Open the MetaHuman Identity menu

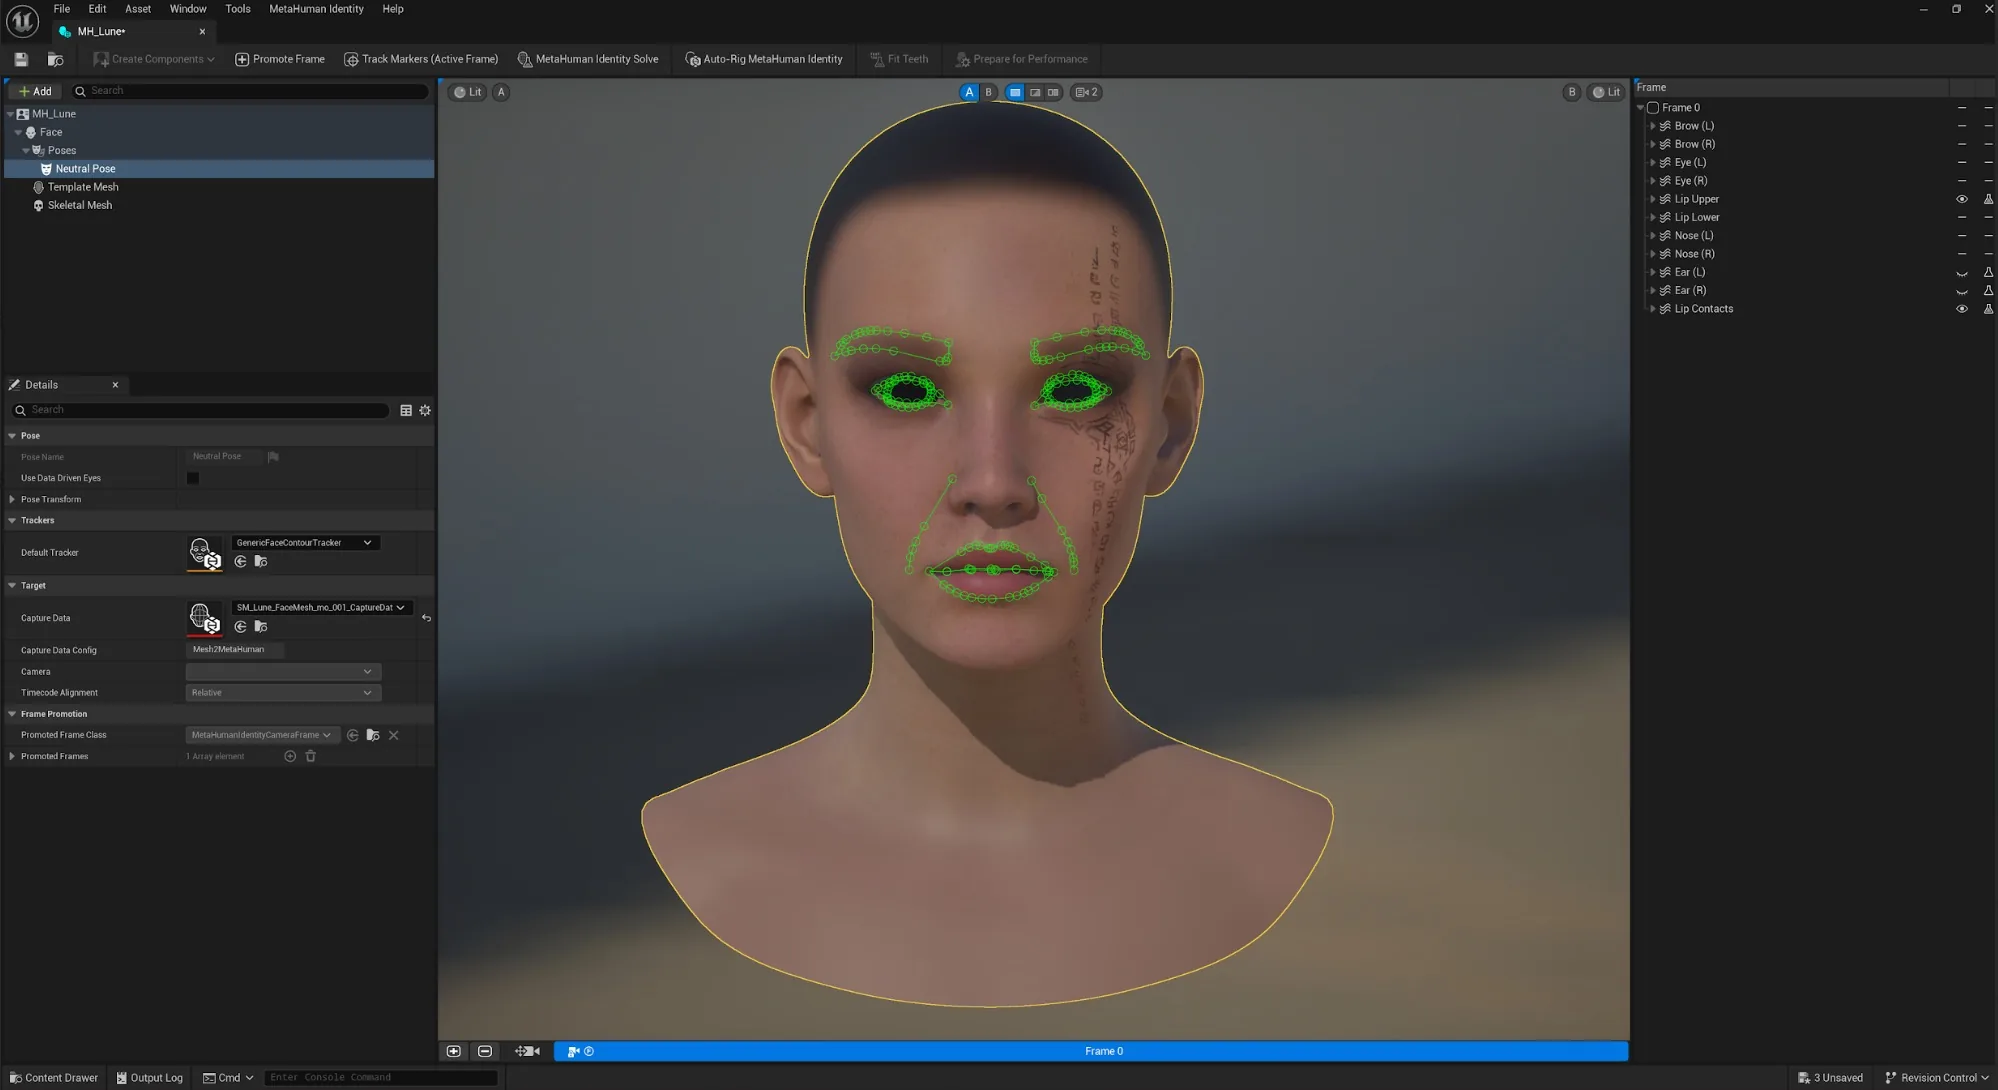(x=316, y=9)
